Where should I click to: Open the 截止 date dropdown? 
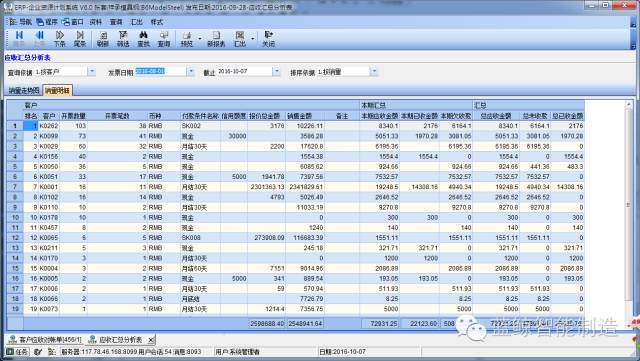[x=276, y=72]
